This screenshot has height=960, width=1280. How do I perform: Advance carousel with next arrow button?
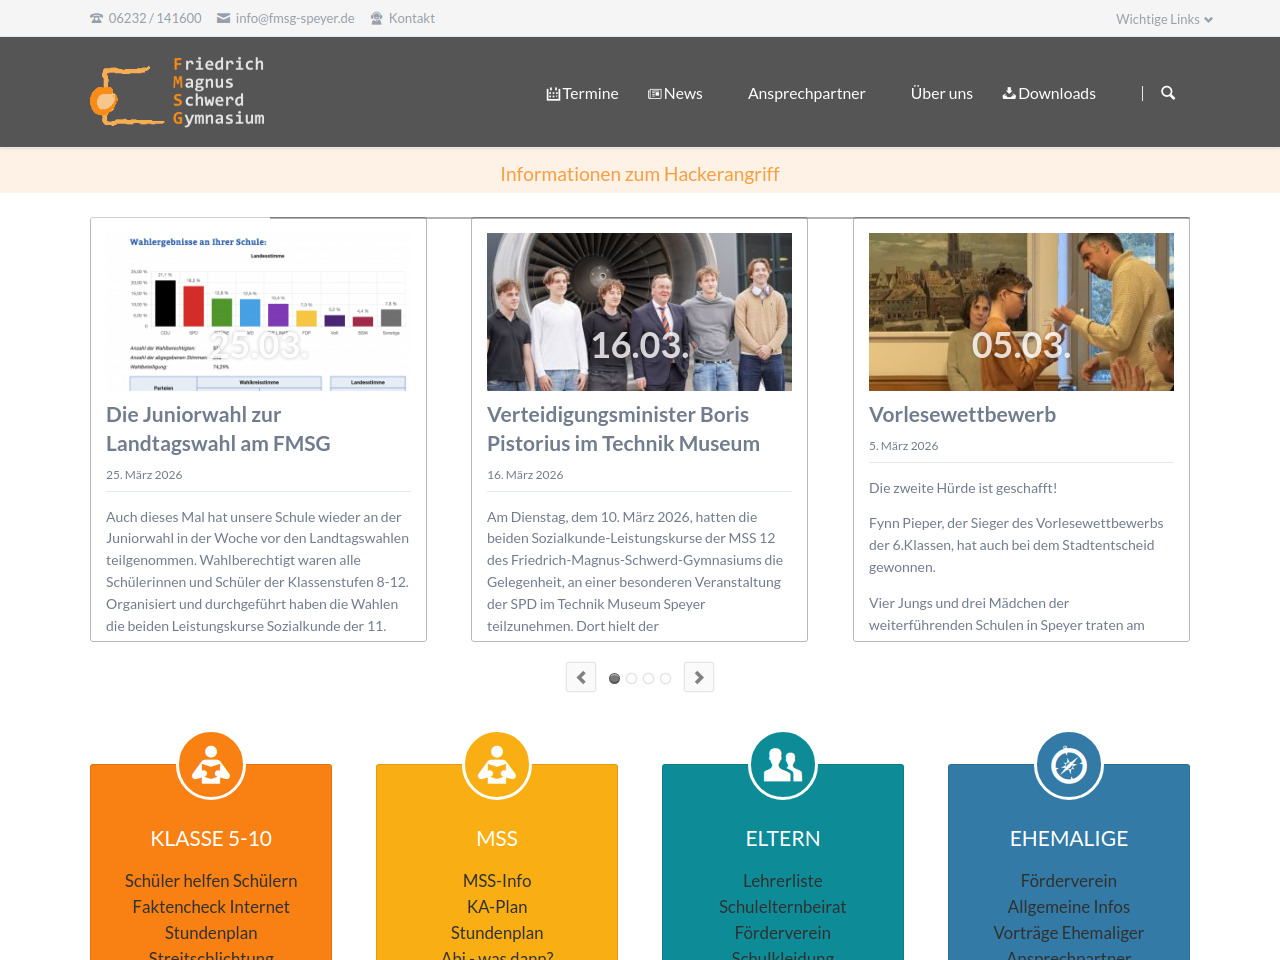click(699, 677)
